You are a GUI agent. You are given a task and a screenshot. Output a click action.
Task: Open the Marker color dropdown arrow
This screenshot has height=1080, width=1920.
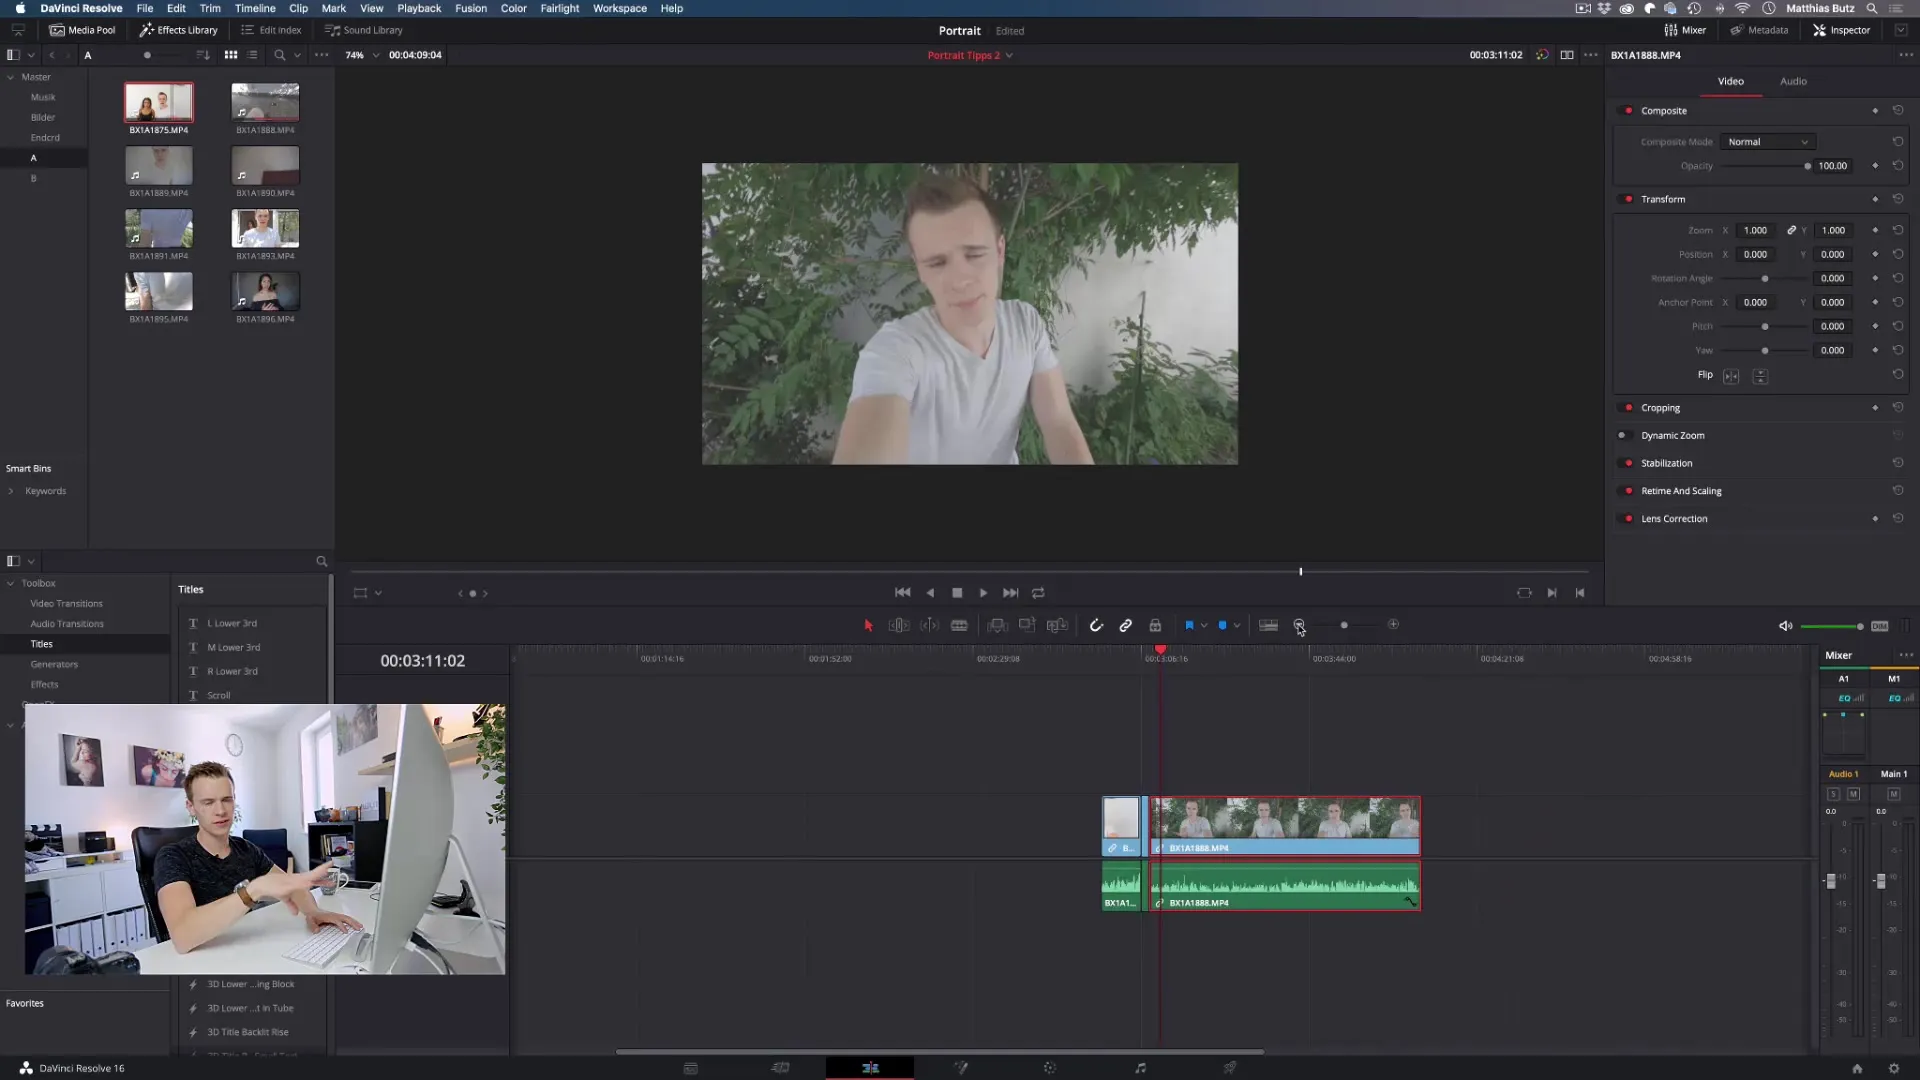click(x=1237, y=626)
